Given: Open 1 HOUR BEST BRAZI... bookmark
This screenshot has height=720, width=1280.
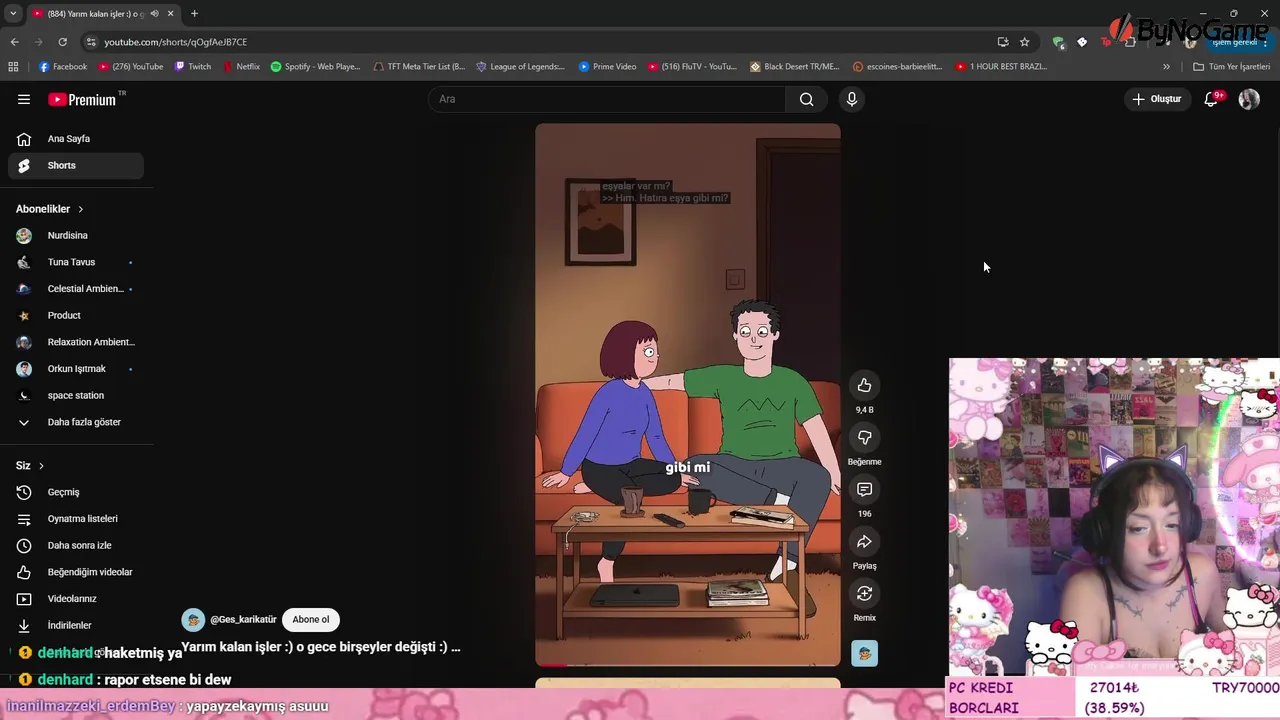Looking at the screenshot, I should tap(1002, 67).
